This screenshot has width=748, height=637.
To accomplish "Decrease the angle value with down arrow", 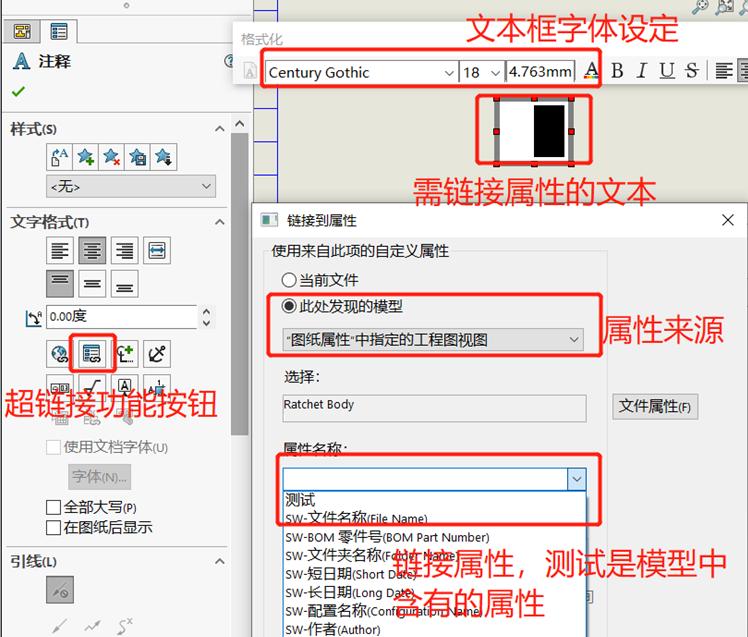I will click(206, 323).
